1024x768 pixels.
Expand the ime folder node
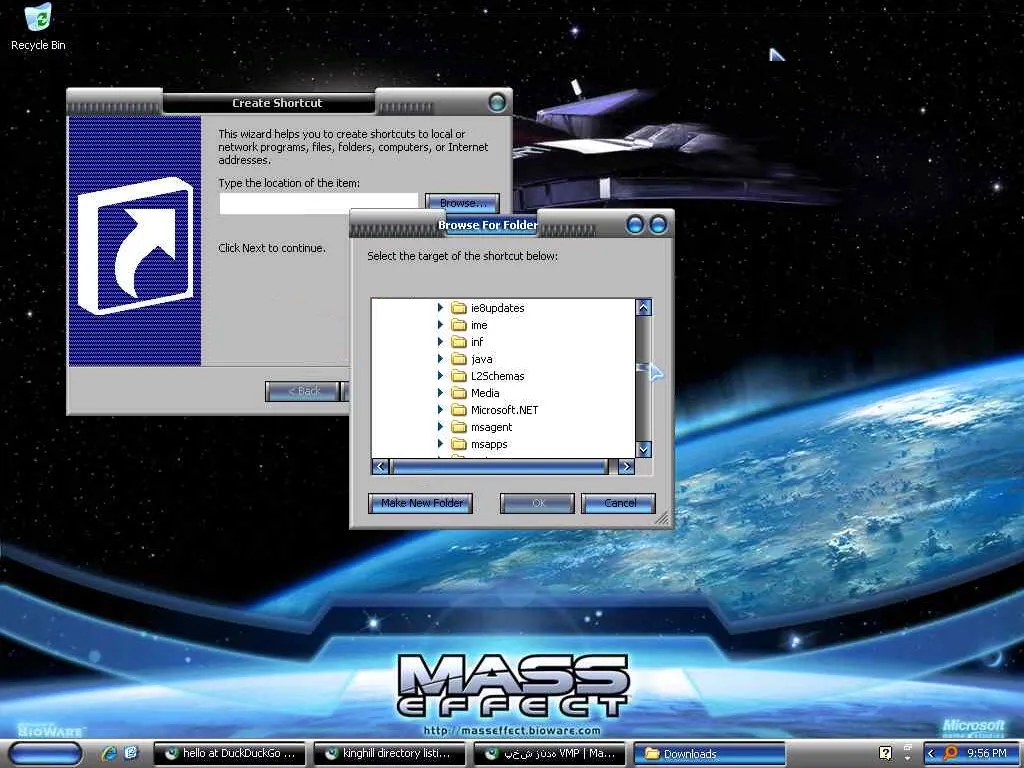tap(440, 324)
